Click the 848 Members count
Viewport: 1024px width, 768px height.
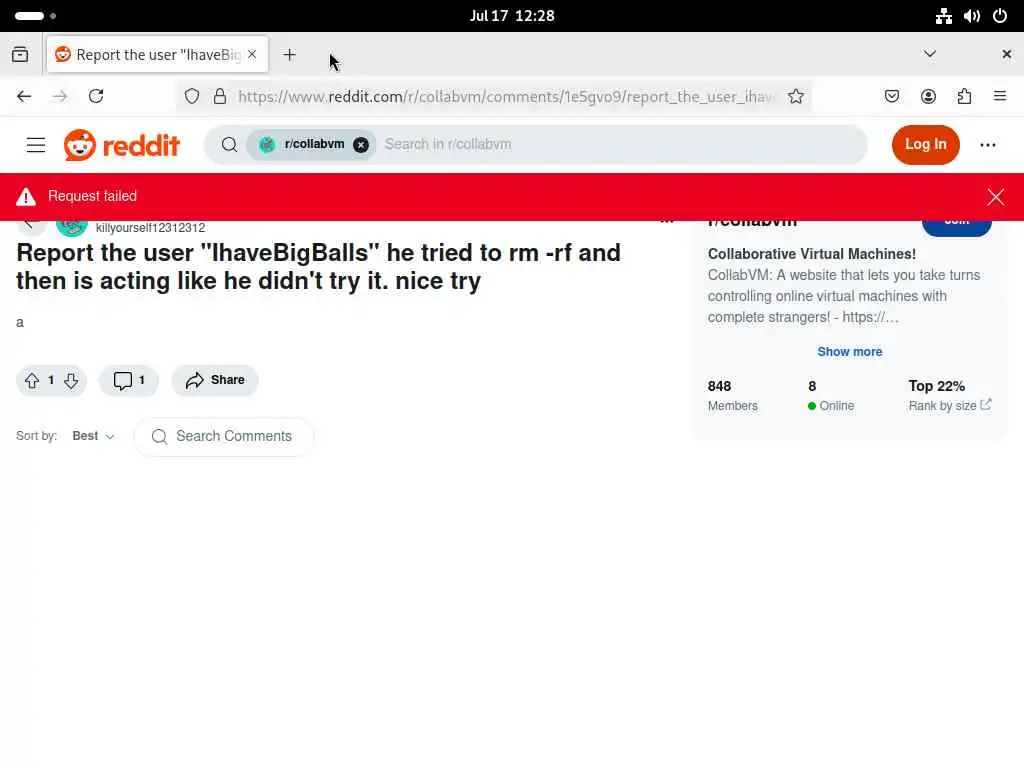(733, 396)
